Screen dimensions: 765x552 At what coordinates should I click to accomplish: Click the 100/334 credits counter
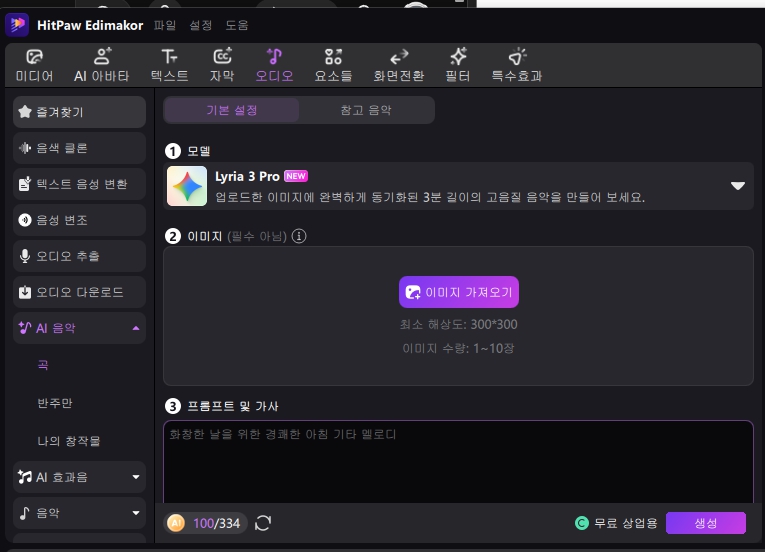coord(217,523)
